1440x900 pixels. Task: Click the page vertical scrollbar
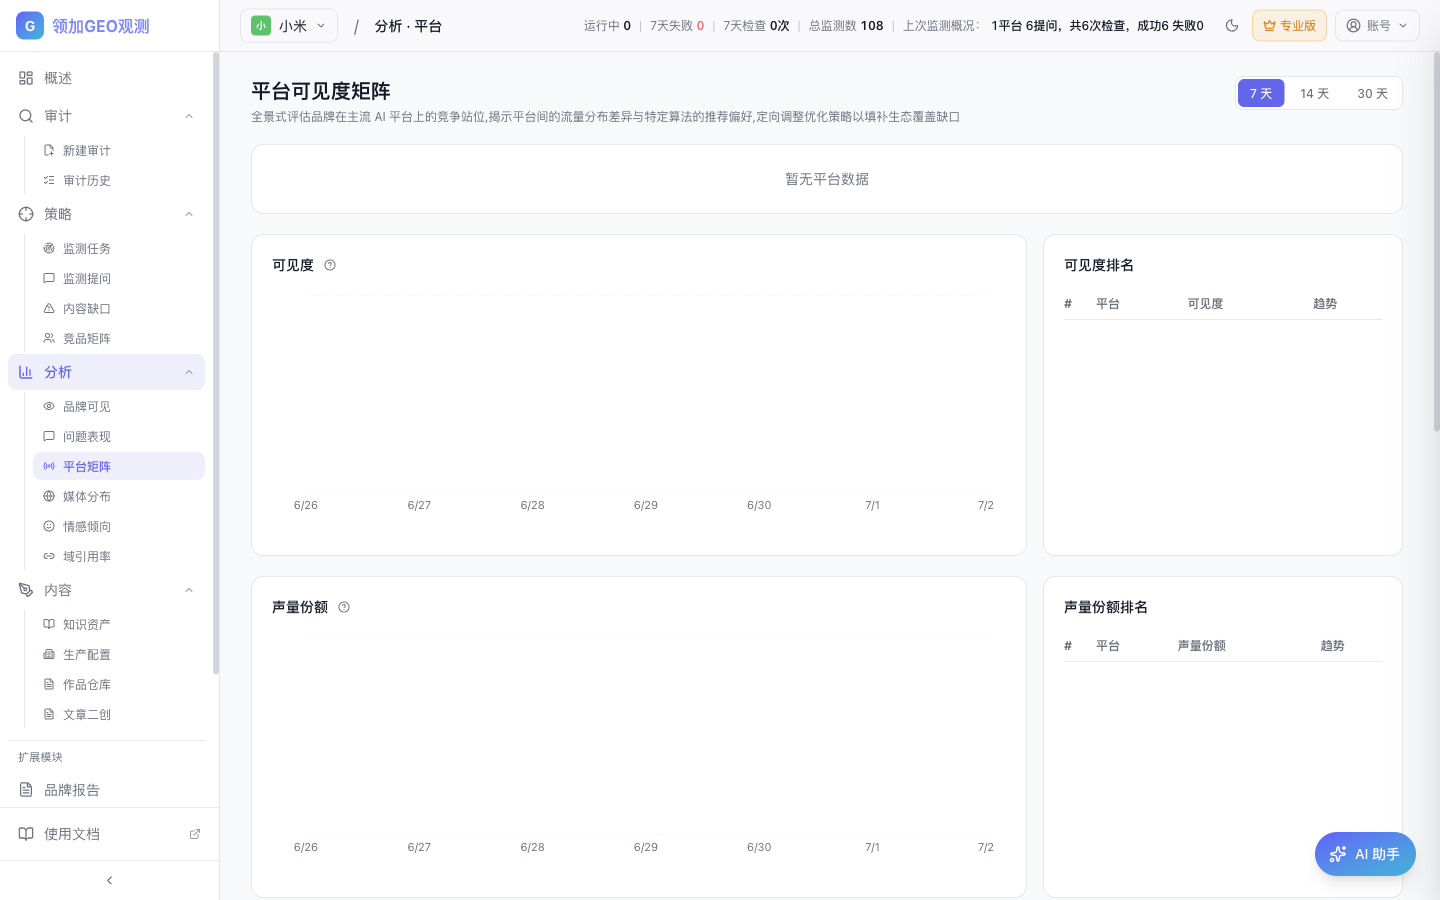[1436, 242]
